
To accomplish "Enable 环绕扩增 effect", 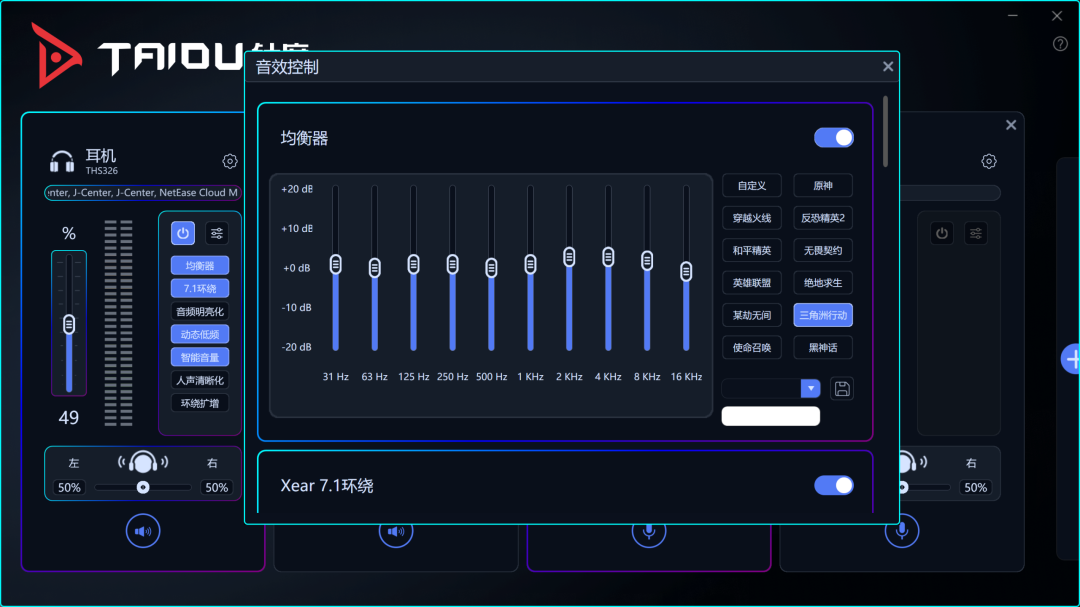I will pos(200,403).
